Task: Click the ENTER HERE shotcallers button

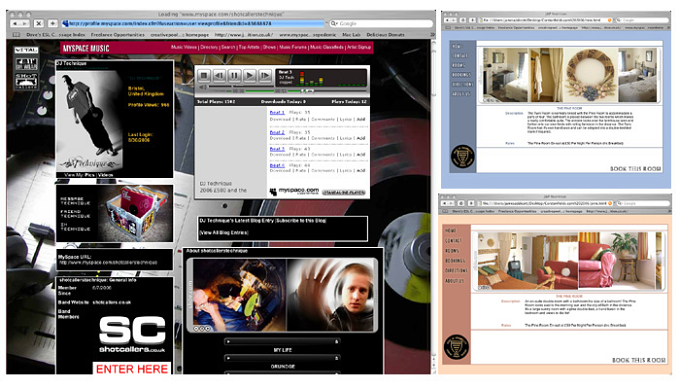Action: coord(132,369)
